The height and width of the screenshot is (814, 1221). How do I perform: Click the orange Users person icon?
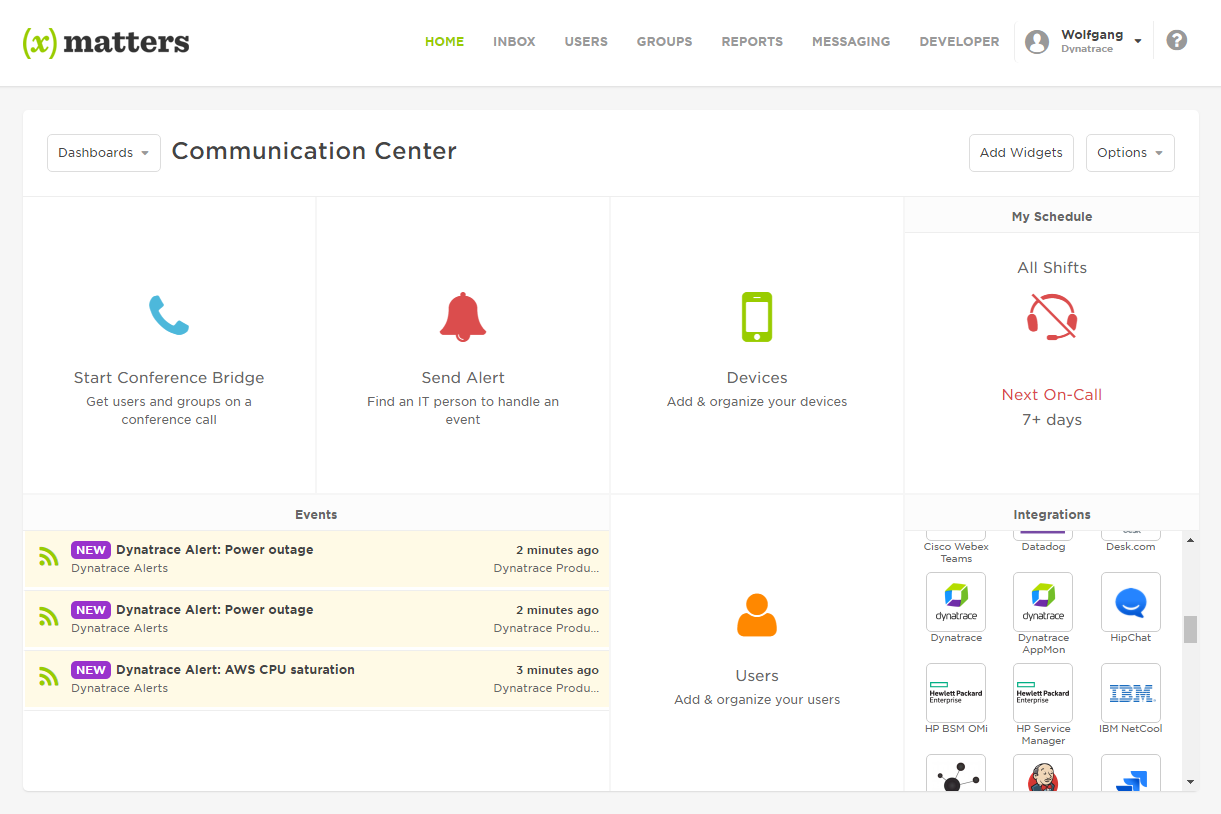(757, 615)
